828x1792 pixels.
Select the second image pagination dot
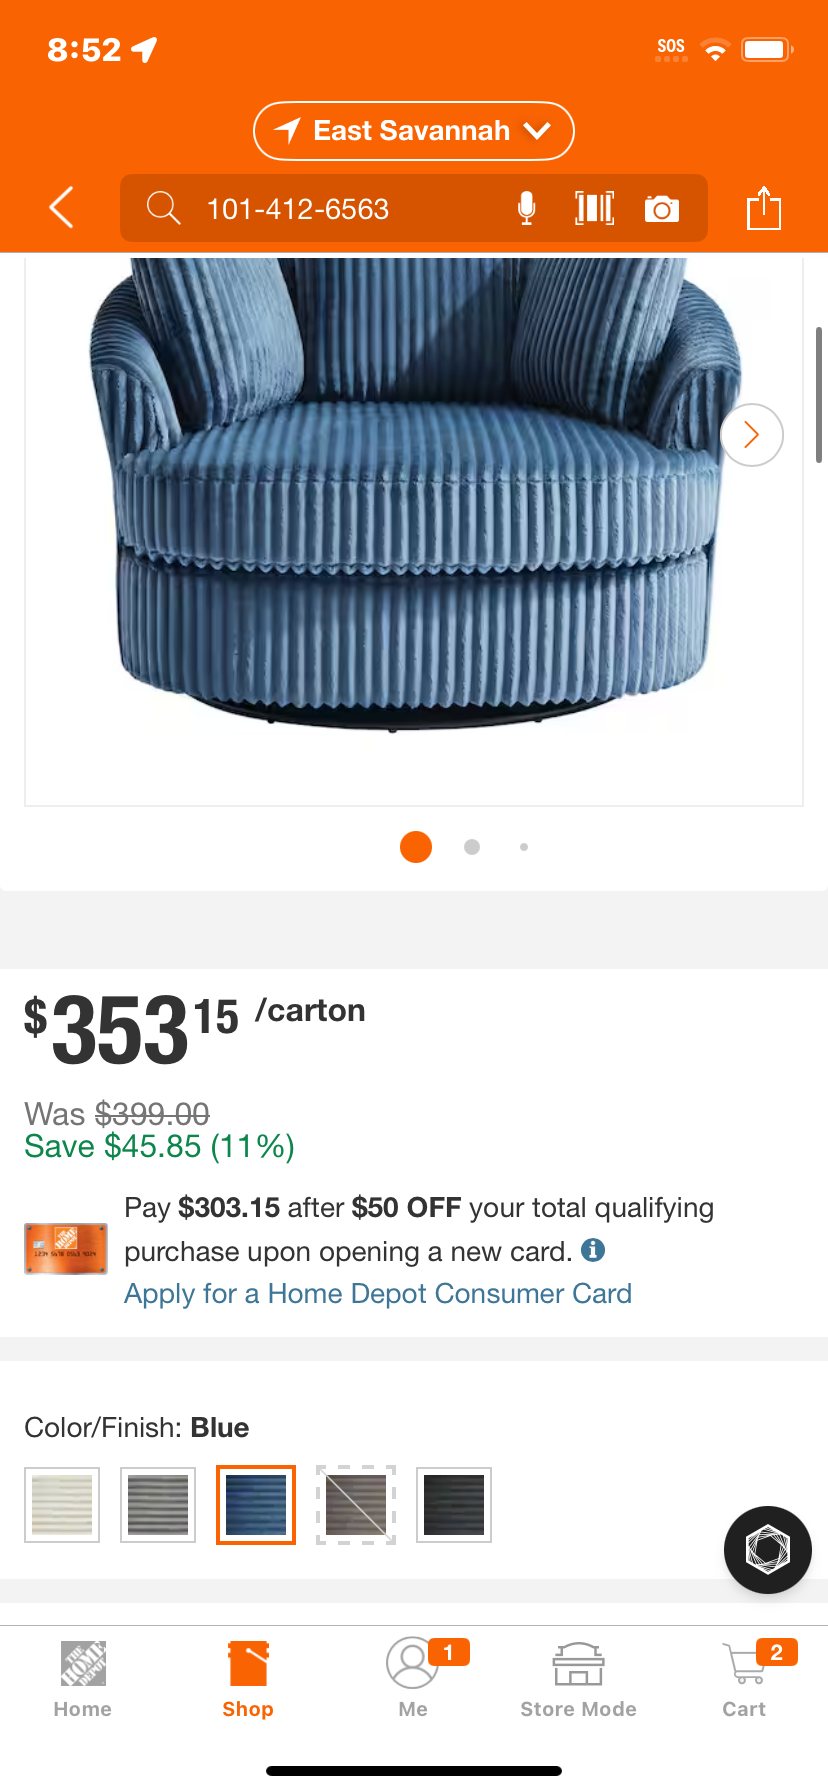tap(472, 847)
